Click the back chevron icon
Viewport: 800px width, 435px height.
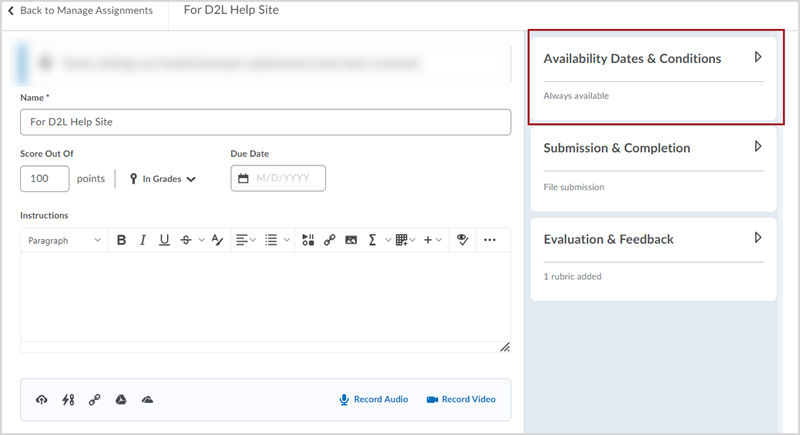click(x=11, y=11)
